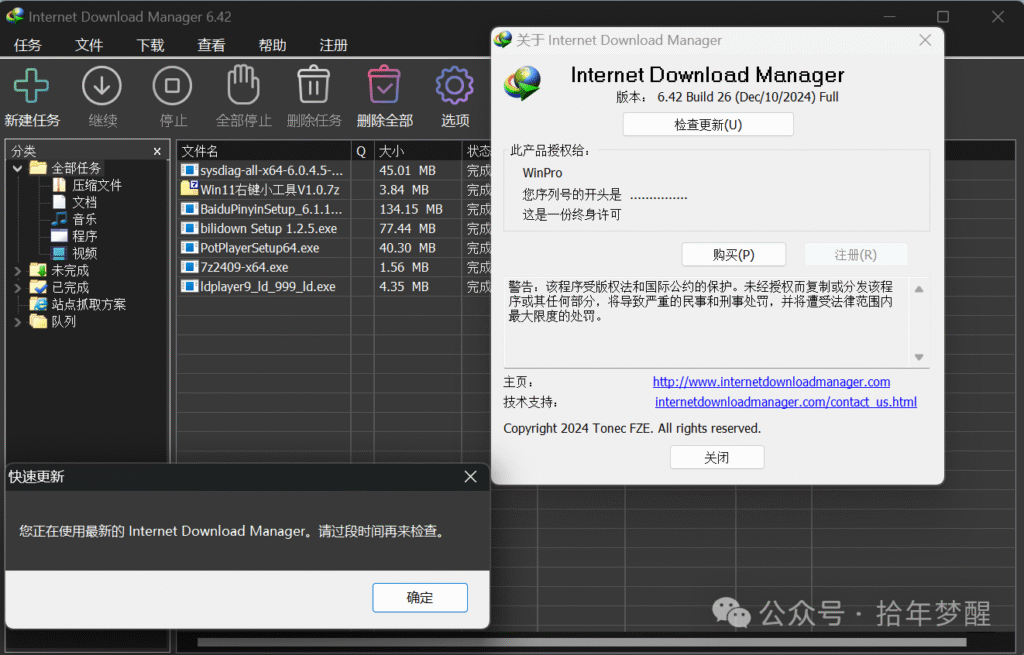Open the 文件 menu
Viewport: 1024px width, 655px height.
click(89, 45)
